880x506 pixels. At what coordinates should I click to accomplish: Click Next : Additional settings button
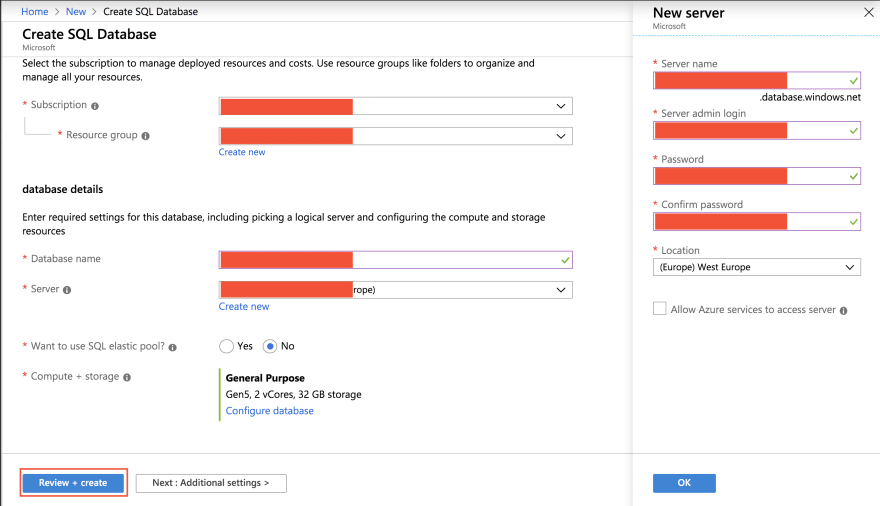211,483
